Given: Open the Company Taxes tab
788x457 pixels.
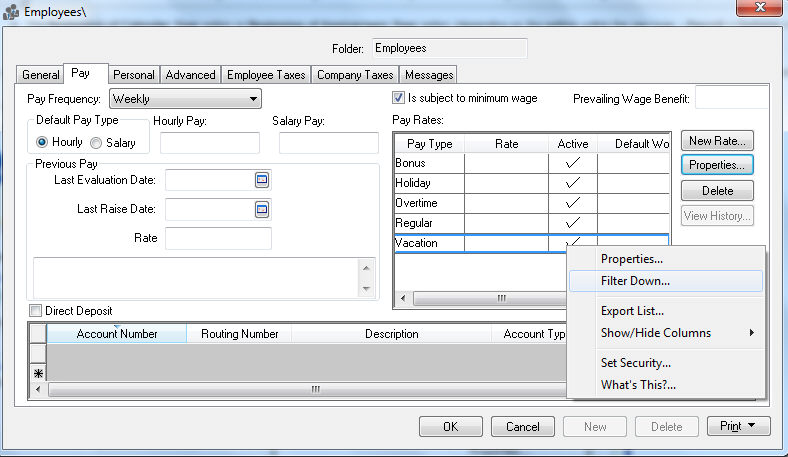Looking at the screenshot, I should pos(355,75).
